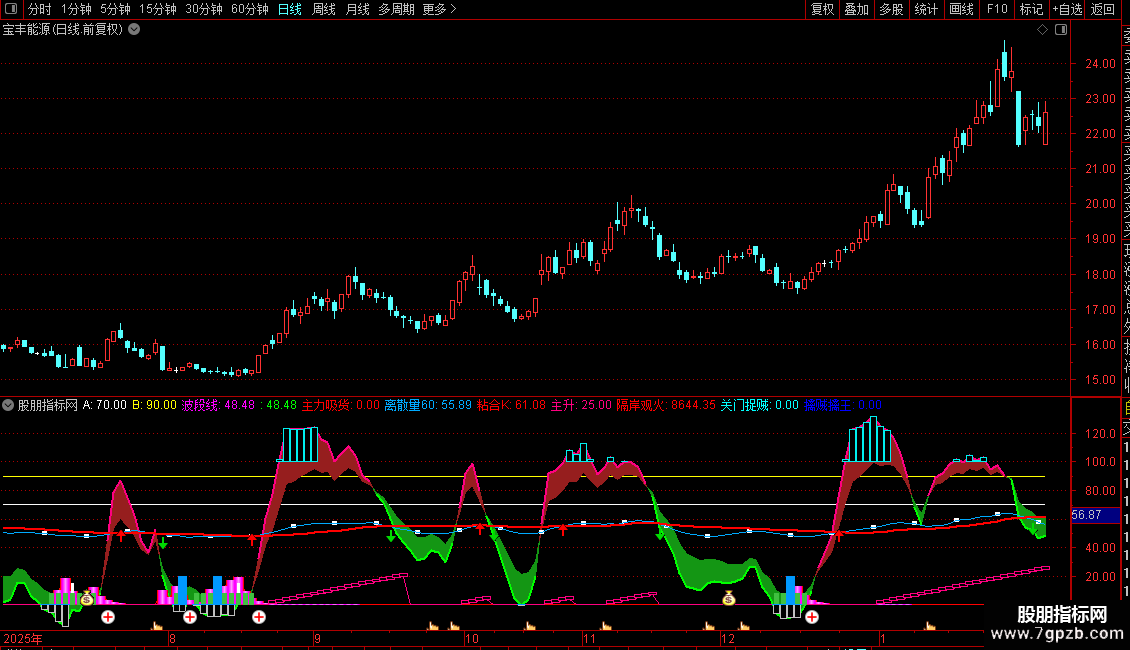Switch to 周线 weekly chart
Viewport: 1130px width, 650px height.
pos(324,9)
